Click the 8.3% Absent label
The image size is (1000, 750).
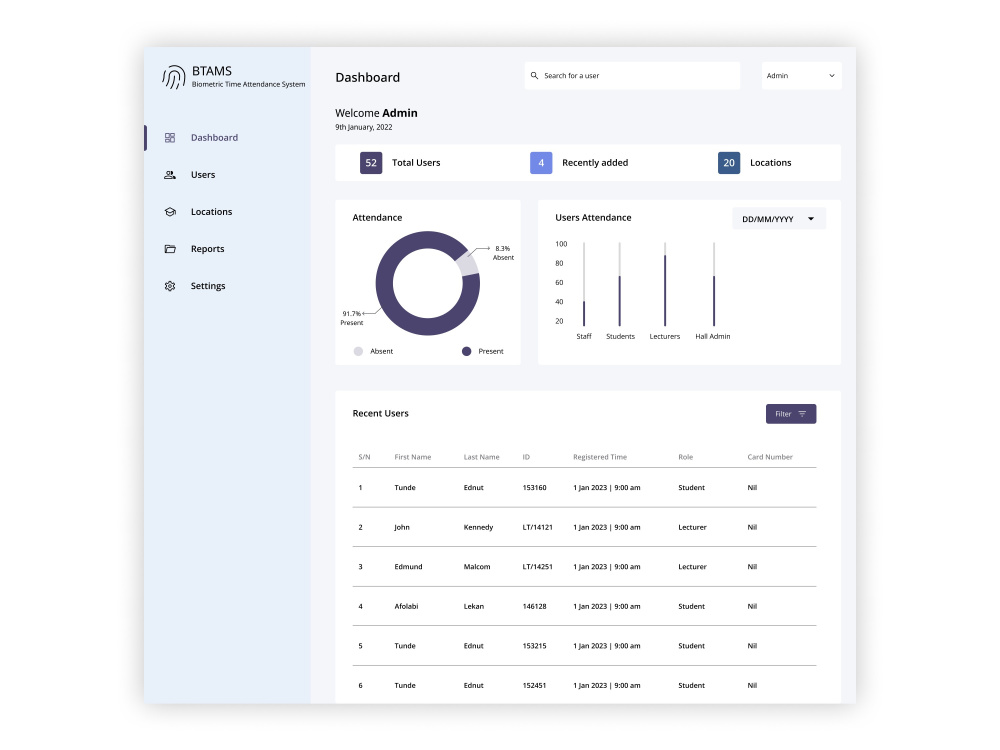(503, 253)
